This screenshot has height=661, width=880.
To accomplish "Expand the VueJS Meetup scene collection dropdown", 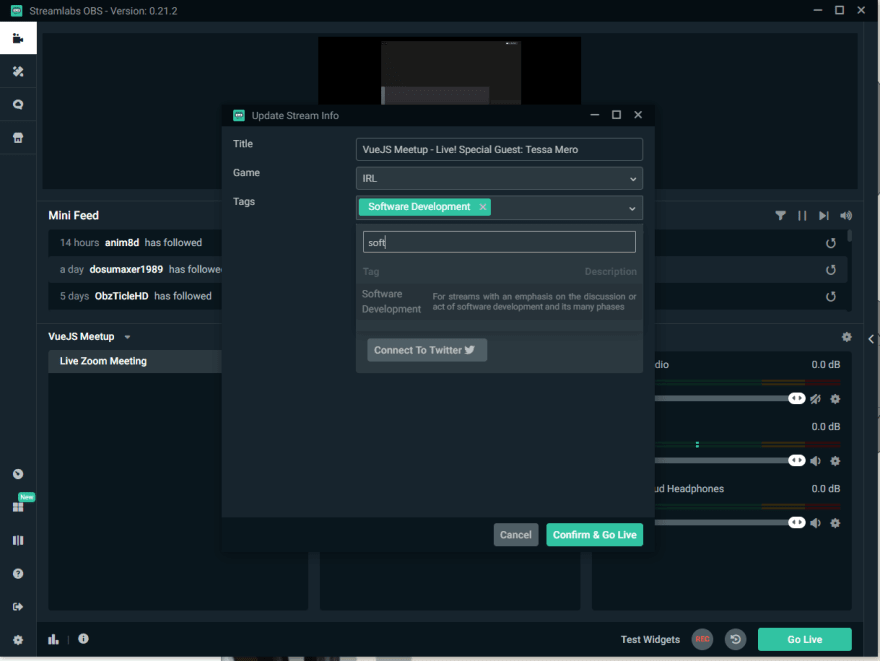I will pos(127,337).
